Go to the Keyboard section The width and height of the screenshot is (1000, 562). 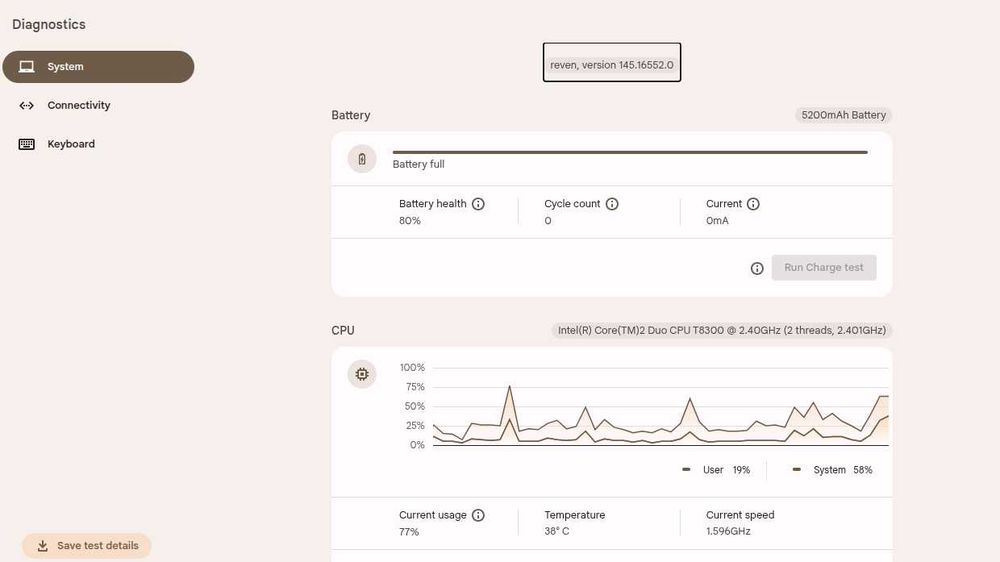71,144
